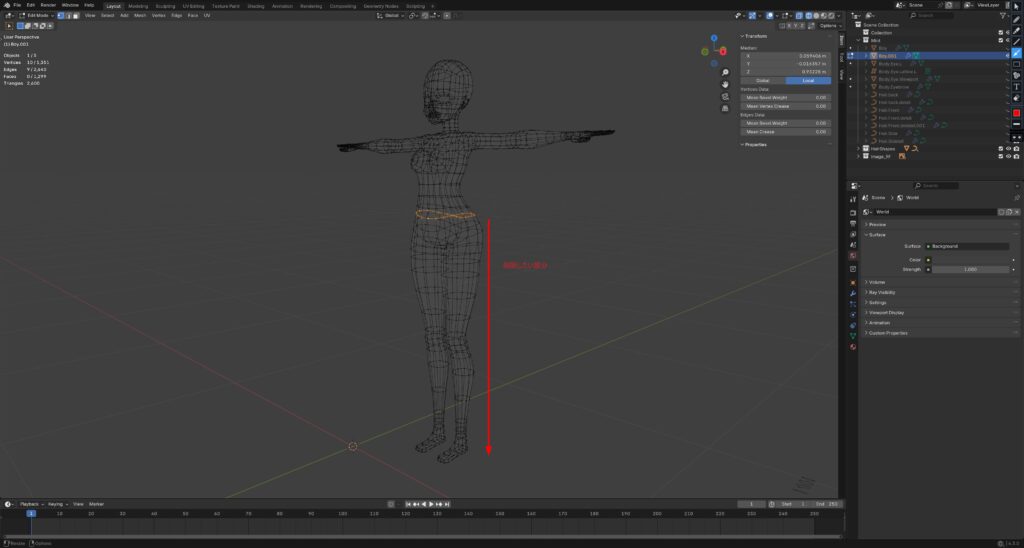Screen dimensions: 1024x548
Task: Open the Mesh menu in viewport header
Action: 140,15
